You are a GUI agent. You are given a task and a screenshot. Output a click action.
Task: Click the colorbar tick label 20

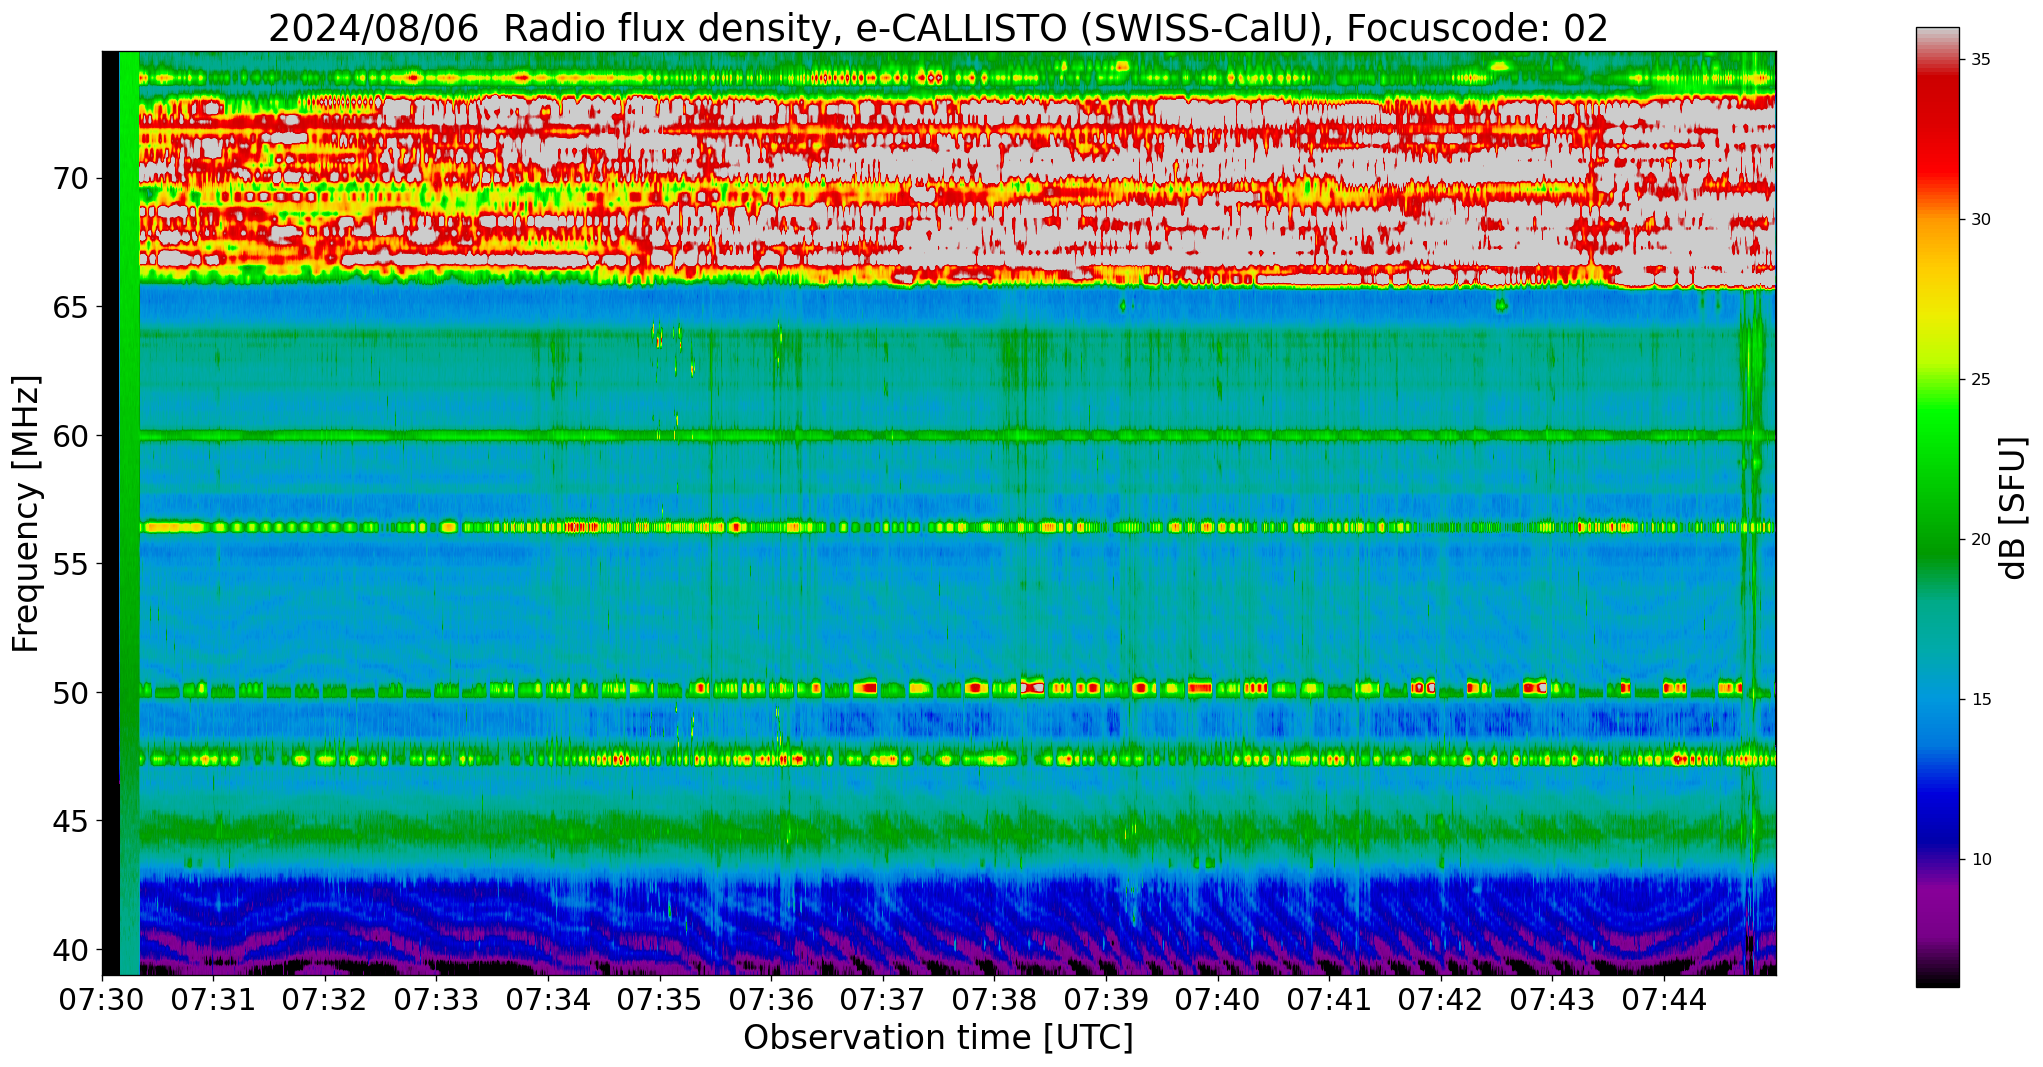(1981, 540)
